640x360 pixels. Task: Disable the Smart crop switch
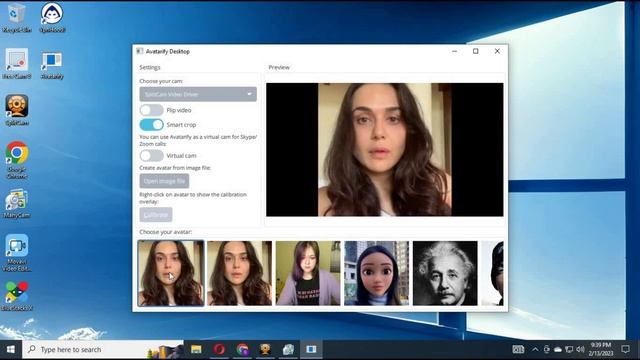click(151, 124)
